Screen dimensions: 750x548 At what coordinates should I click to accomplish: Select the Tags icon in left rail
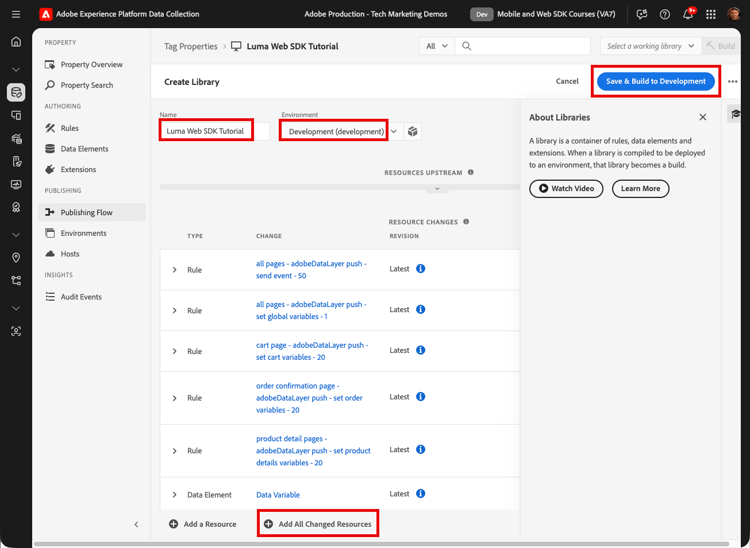[x=16, y=92]
